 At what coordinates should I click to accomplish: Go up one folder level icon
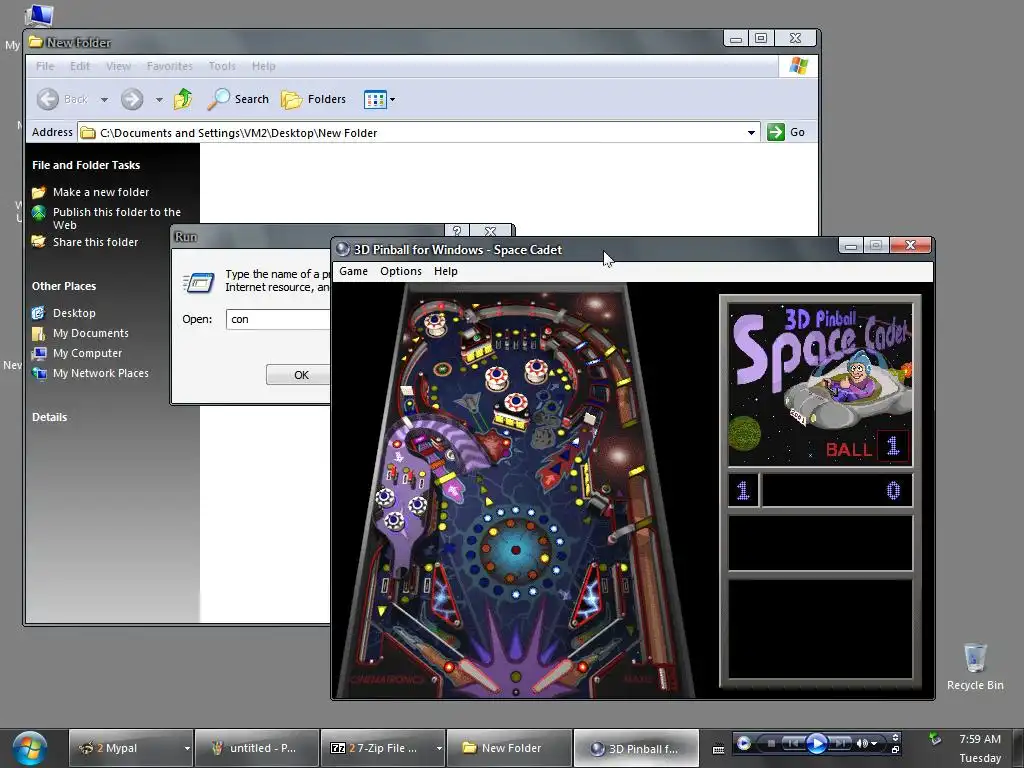183,99
